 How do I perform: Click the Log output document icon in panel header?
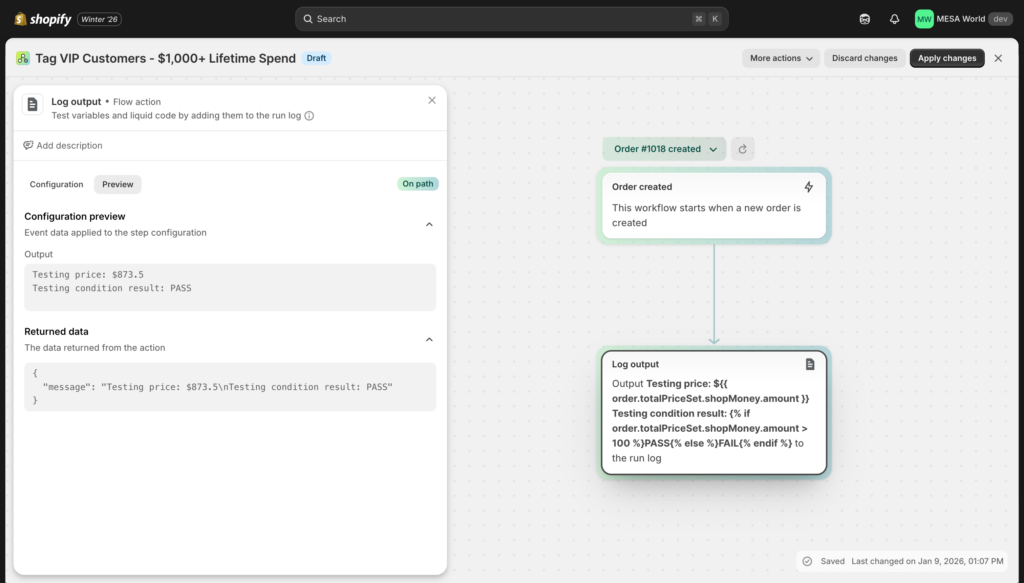coord(33,104)
